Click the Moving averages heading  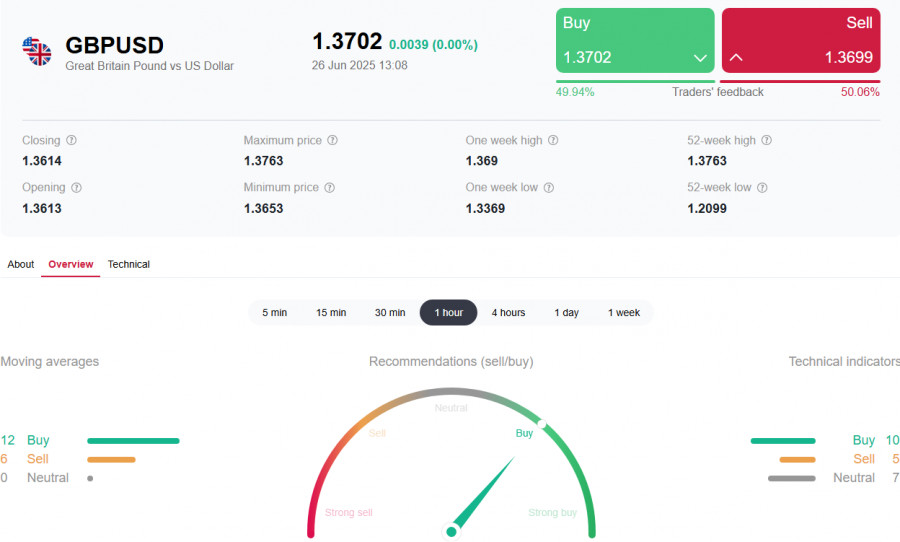(49, 362)
